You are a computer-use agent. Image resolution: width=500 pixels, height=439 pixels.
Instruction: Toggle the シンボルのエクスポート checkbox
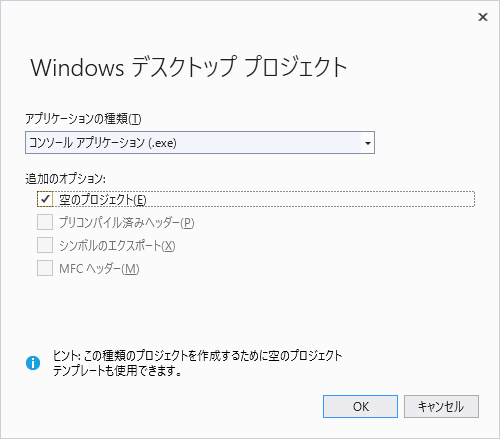click(45, 245)
